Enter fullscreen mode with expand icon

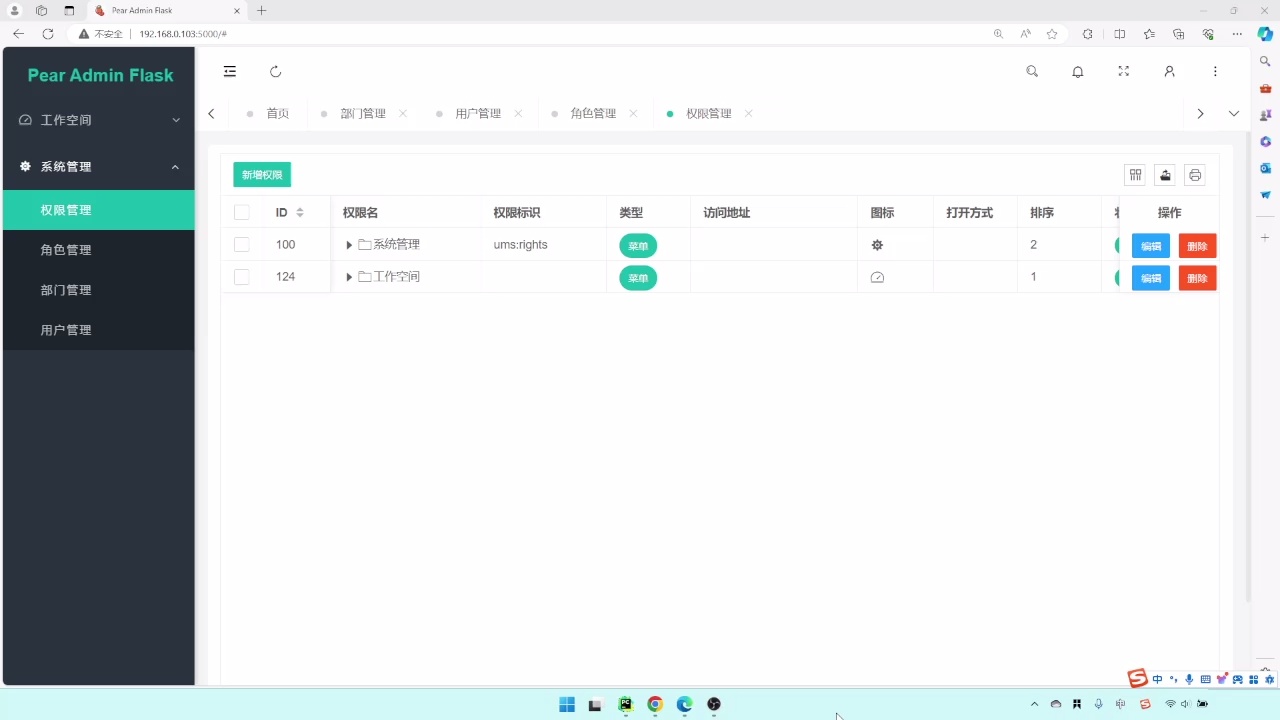pyautogui.click(x=1123, y=71)
